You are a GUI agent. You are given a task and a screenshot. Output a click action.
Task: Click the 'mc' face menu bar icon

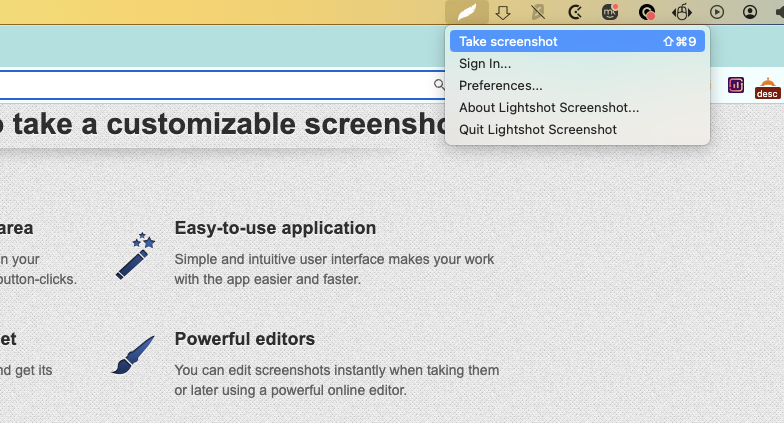click(x=610, y=12)
